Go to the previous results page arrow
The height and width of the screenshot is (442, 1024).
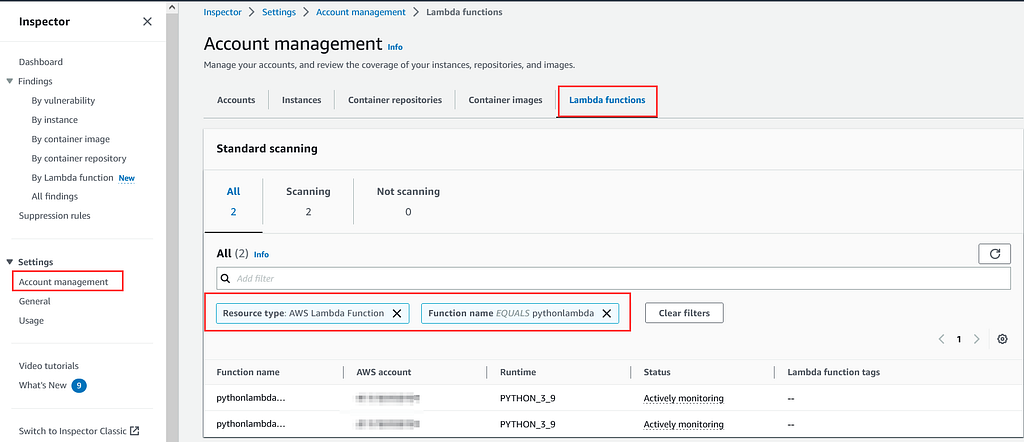tap(942, 339)
